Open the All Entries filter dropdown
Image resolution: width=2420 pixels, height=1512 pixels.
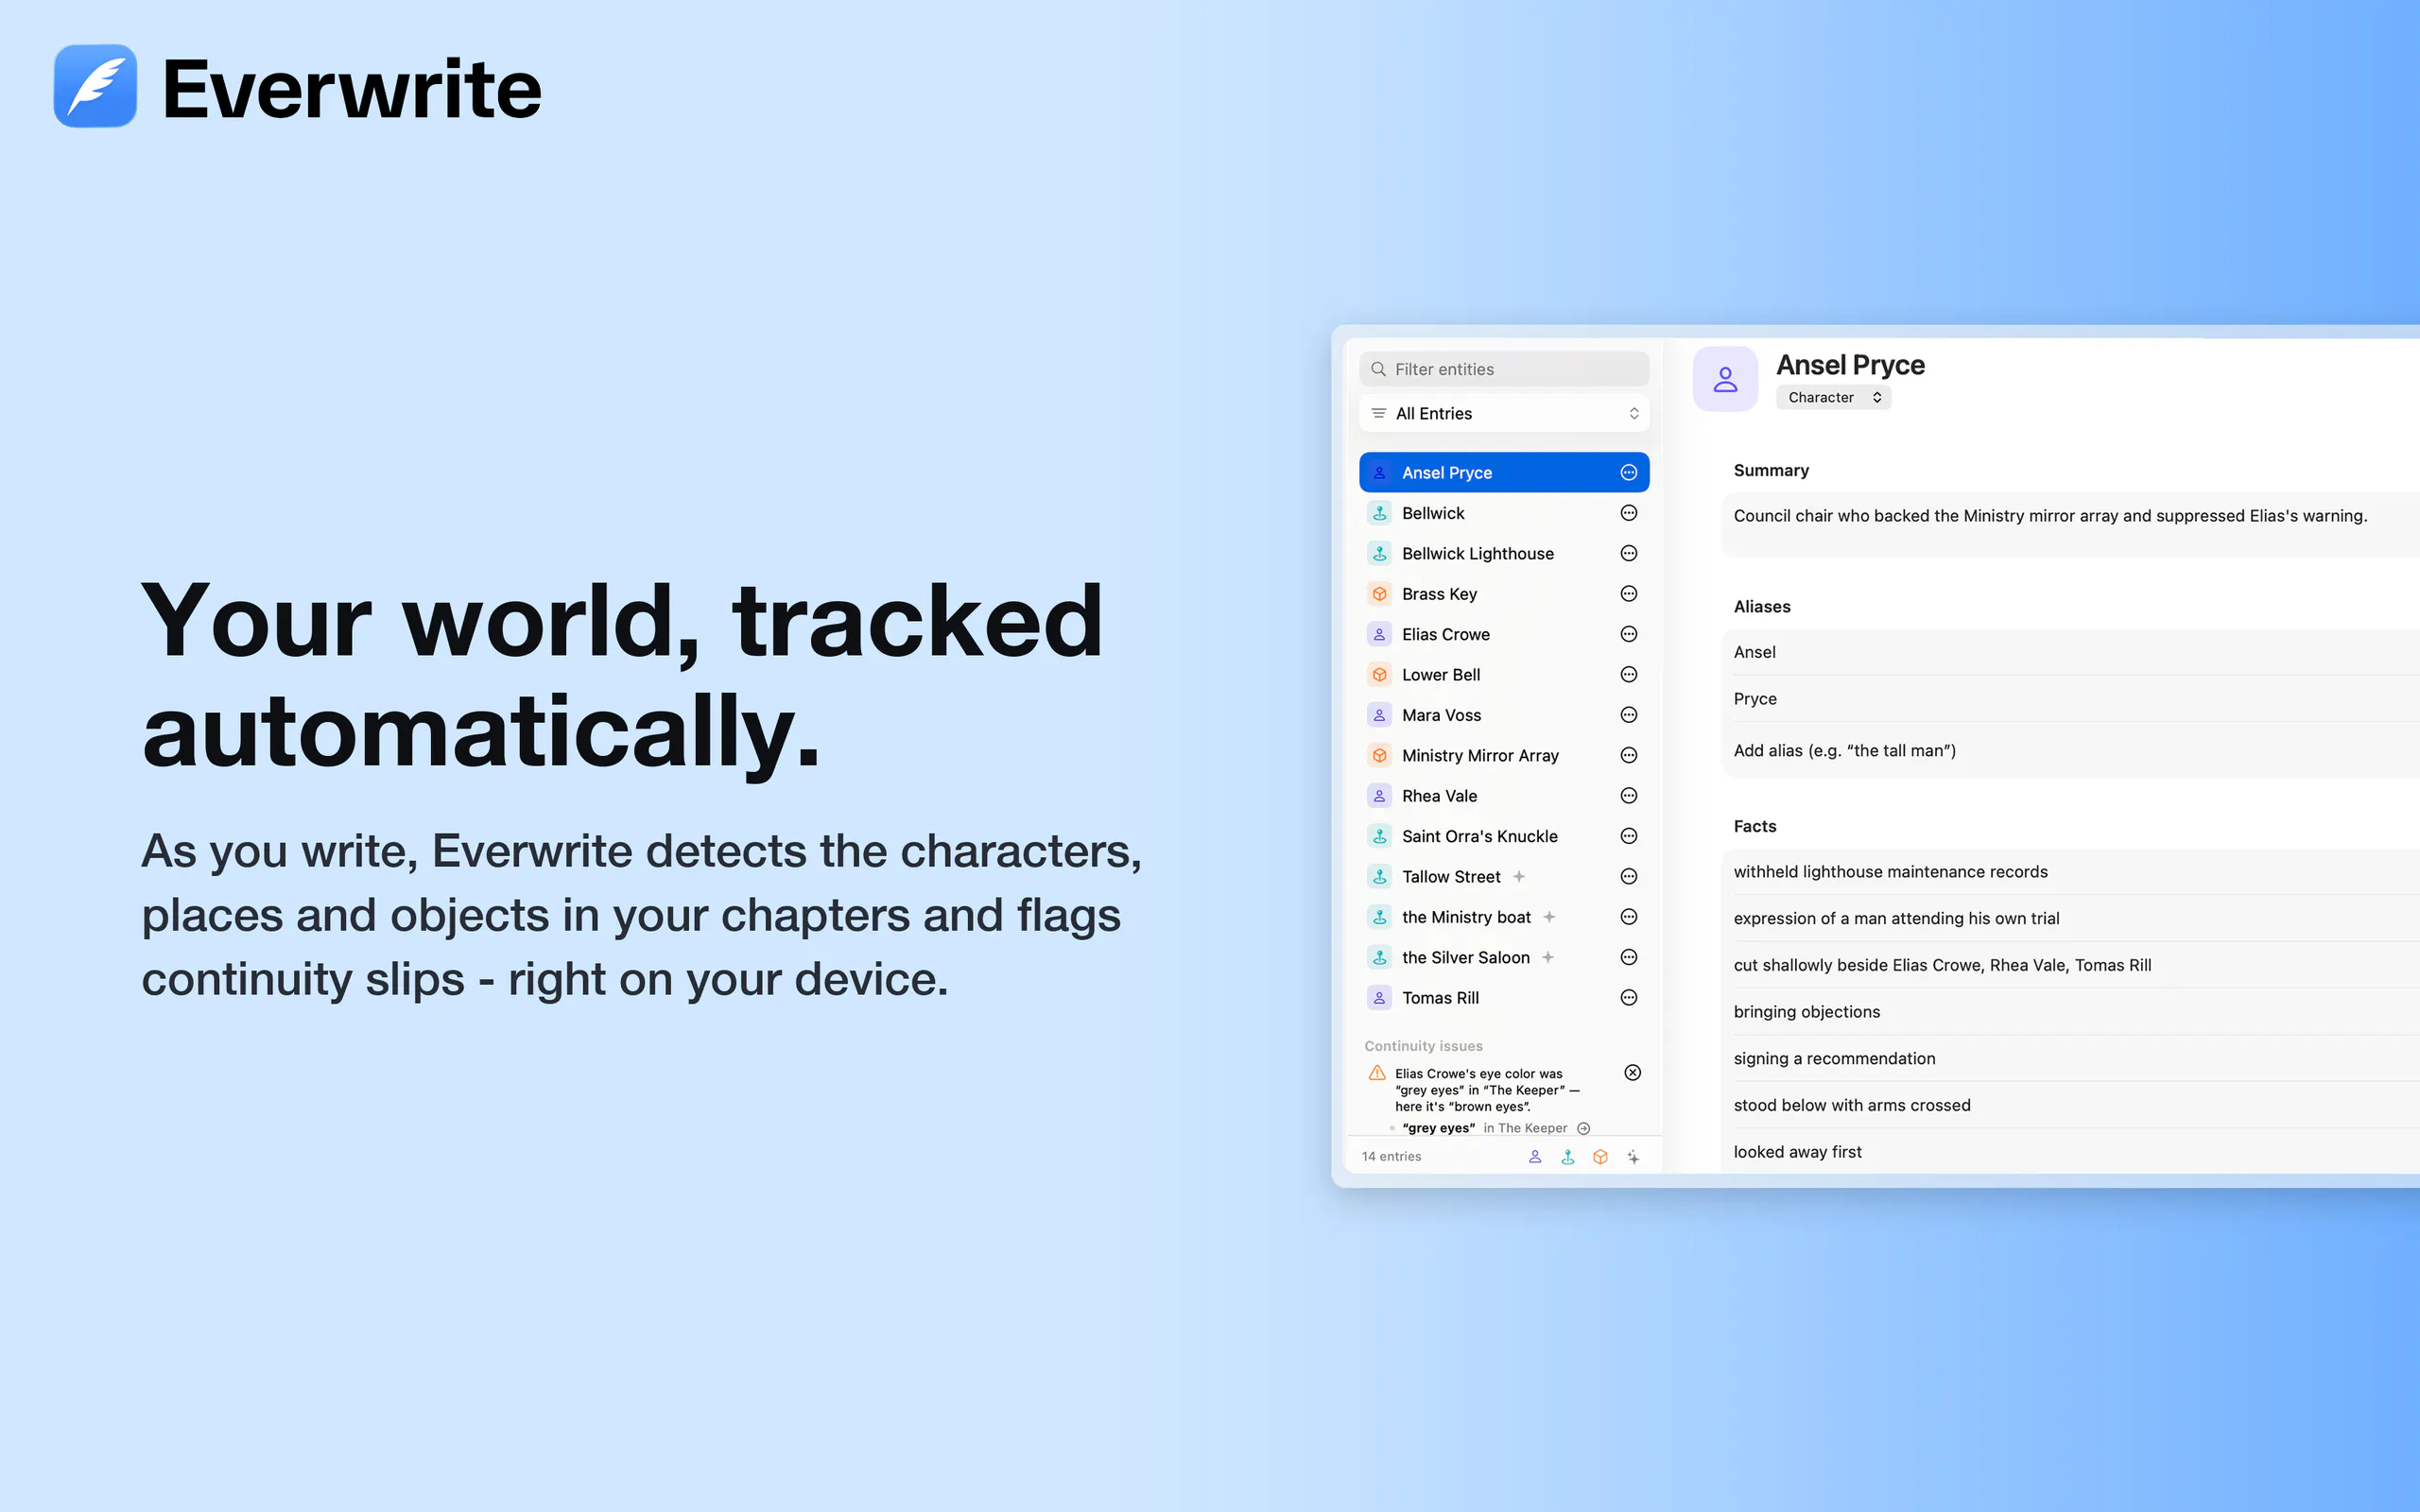coord(1504,413)
